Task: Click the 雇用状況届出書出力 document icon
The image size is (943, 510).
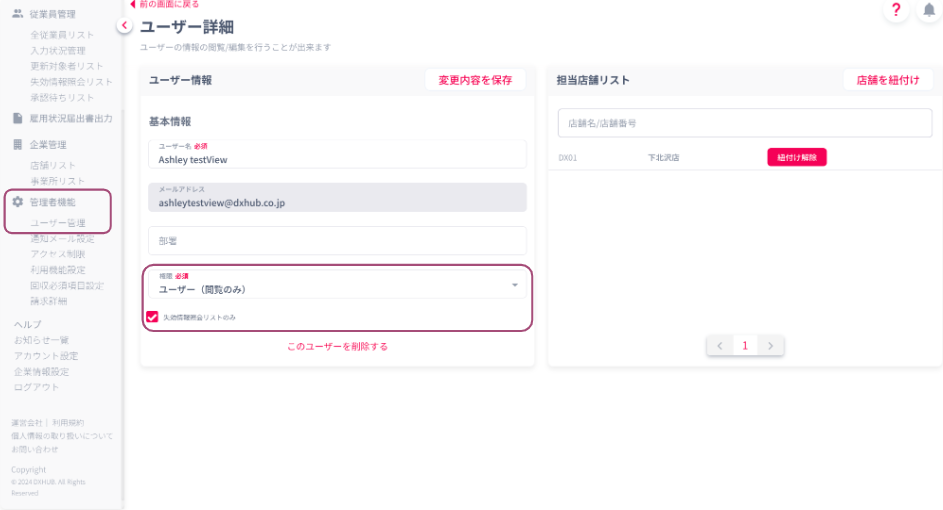Action: pyautogui.click(x=17, y=118)
